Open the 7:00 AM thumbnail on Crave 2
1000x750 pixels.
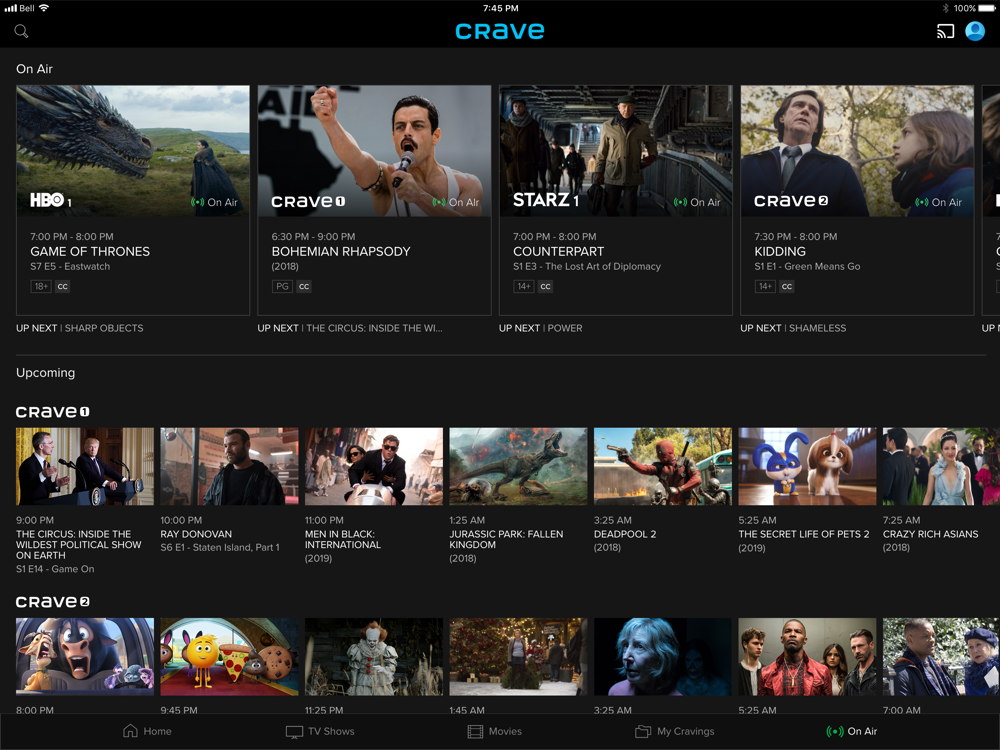(941, 656)
